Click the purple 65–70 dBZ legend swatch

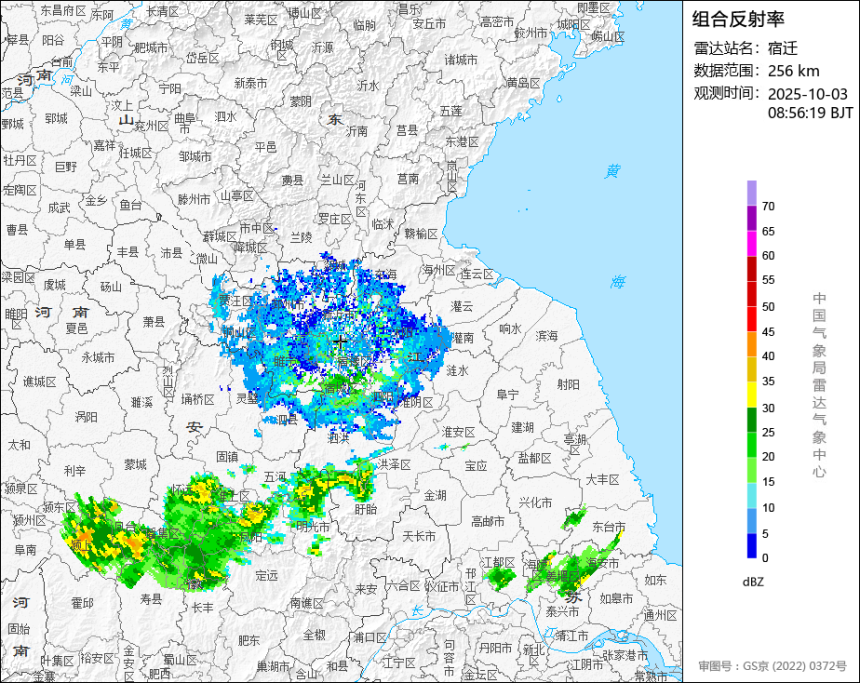pyautogui.click(x=751, y=218)
